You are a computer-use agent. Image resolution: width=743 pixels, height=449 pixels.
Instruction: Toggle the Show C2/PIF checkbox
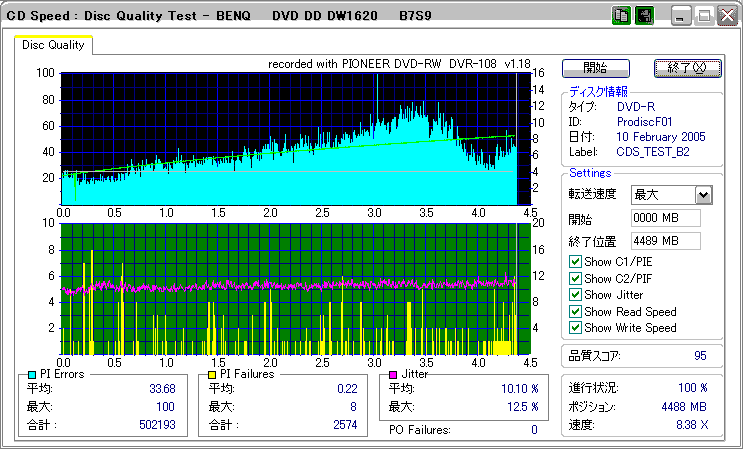tap(574, 278)
